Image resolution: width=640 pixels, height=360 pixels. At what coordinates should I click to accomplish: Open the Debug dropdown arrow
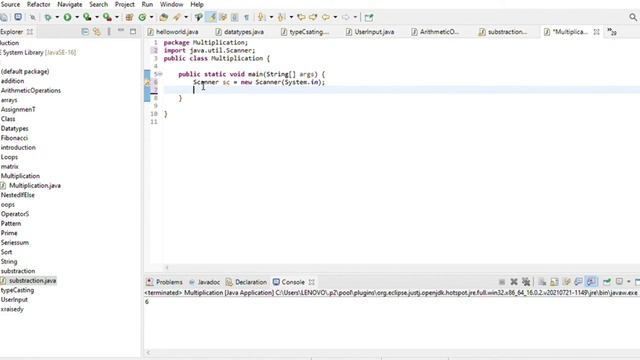[x=57, y=17]
